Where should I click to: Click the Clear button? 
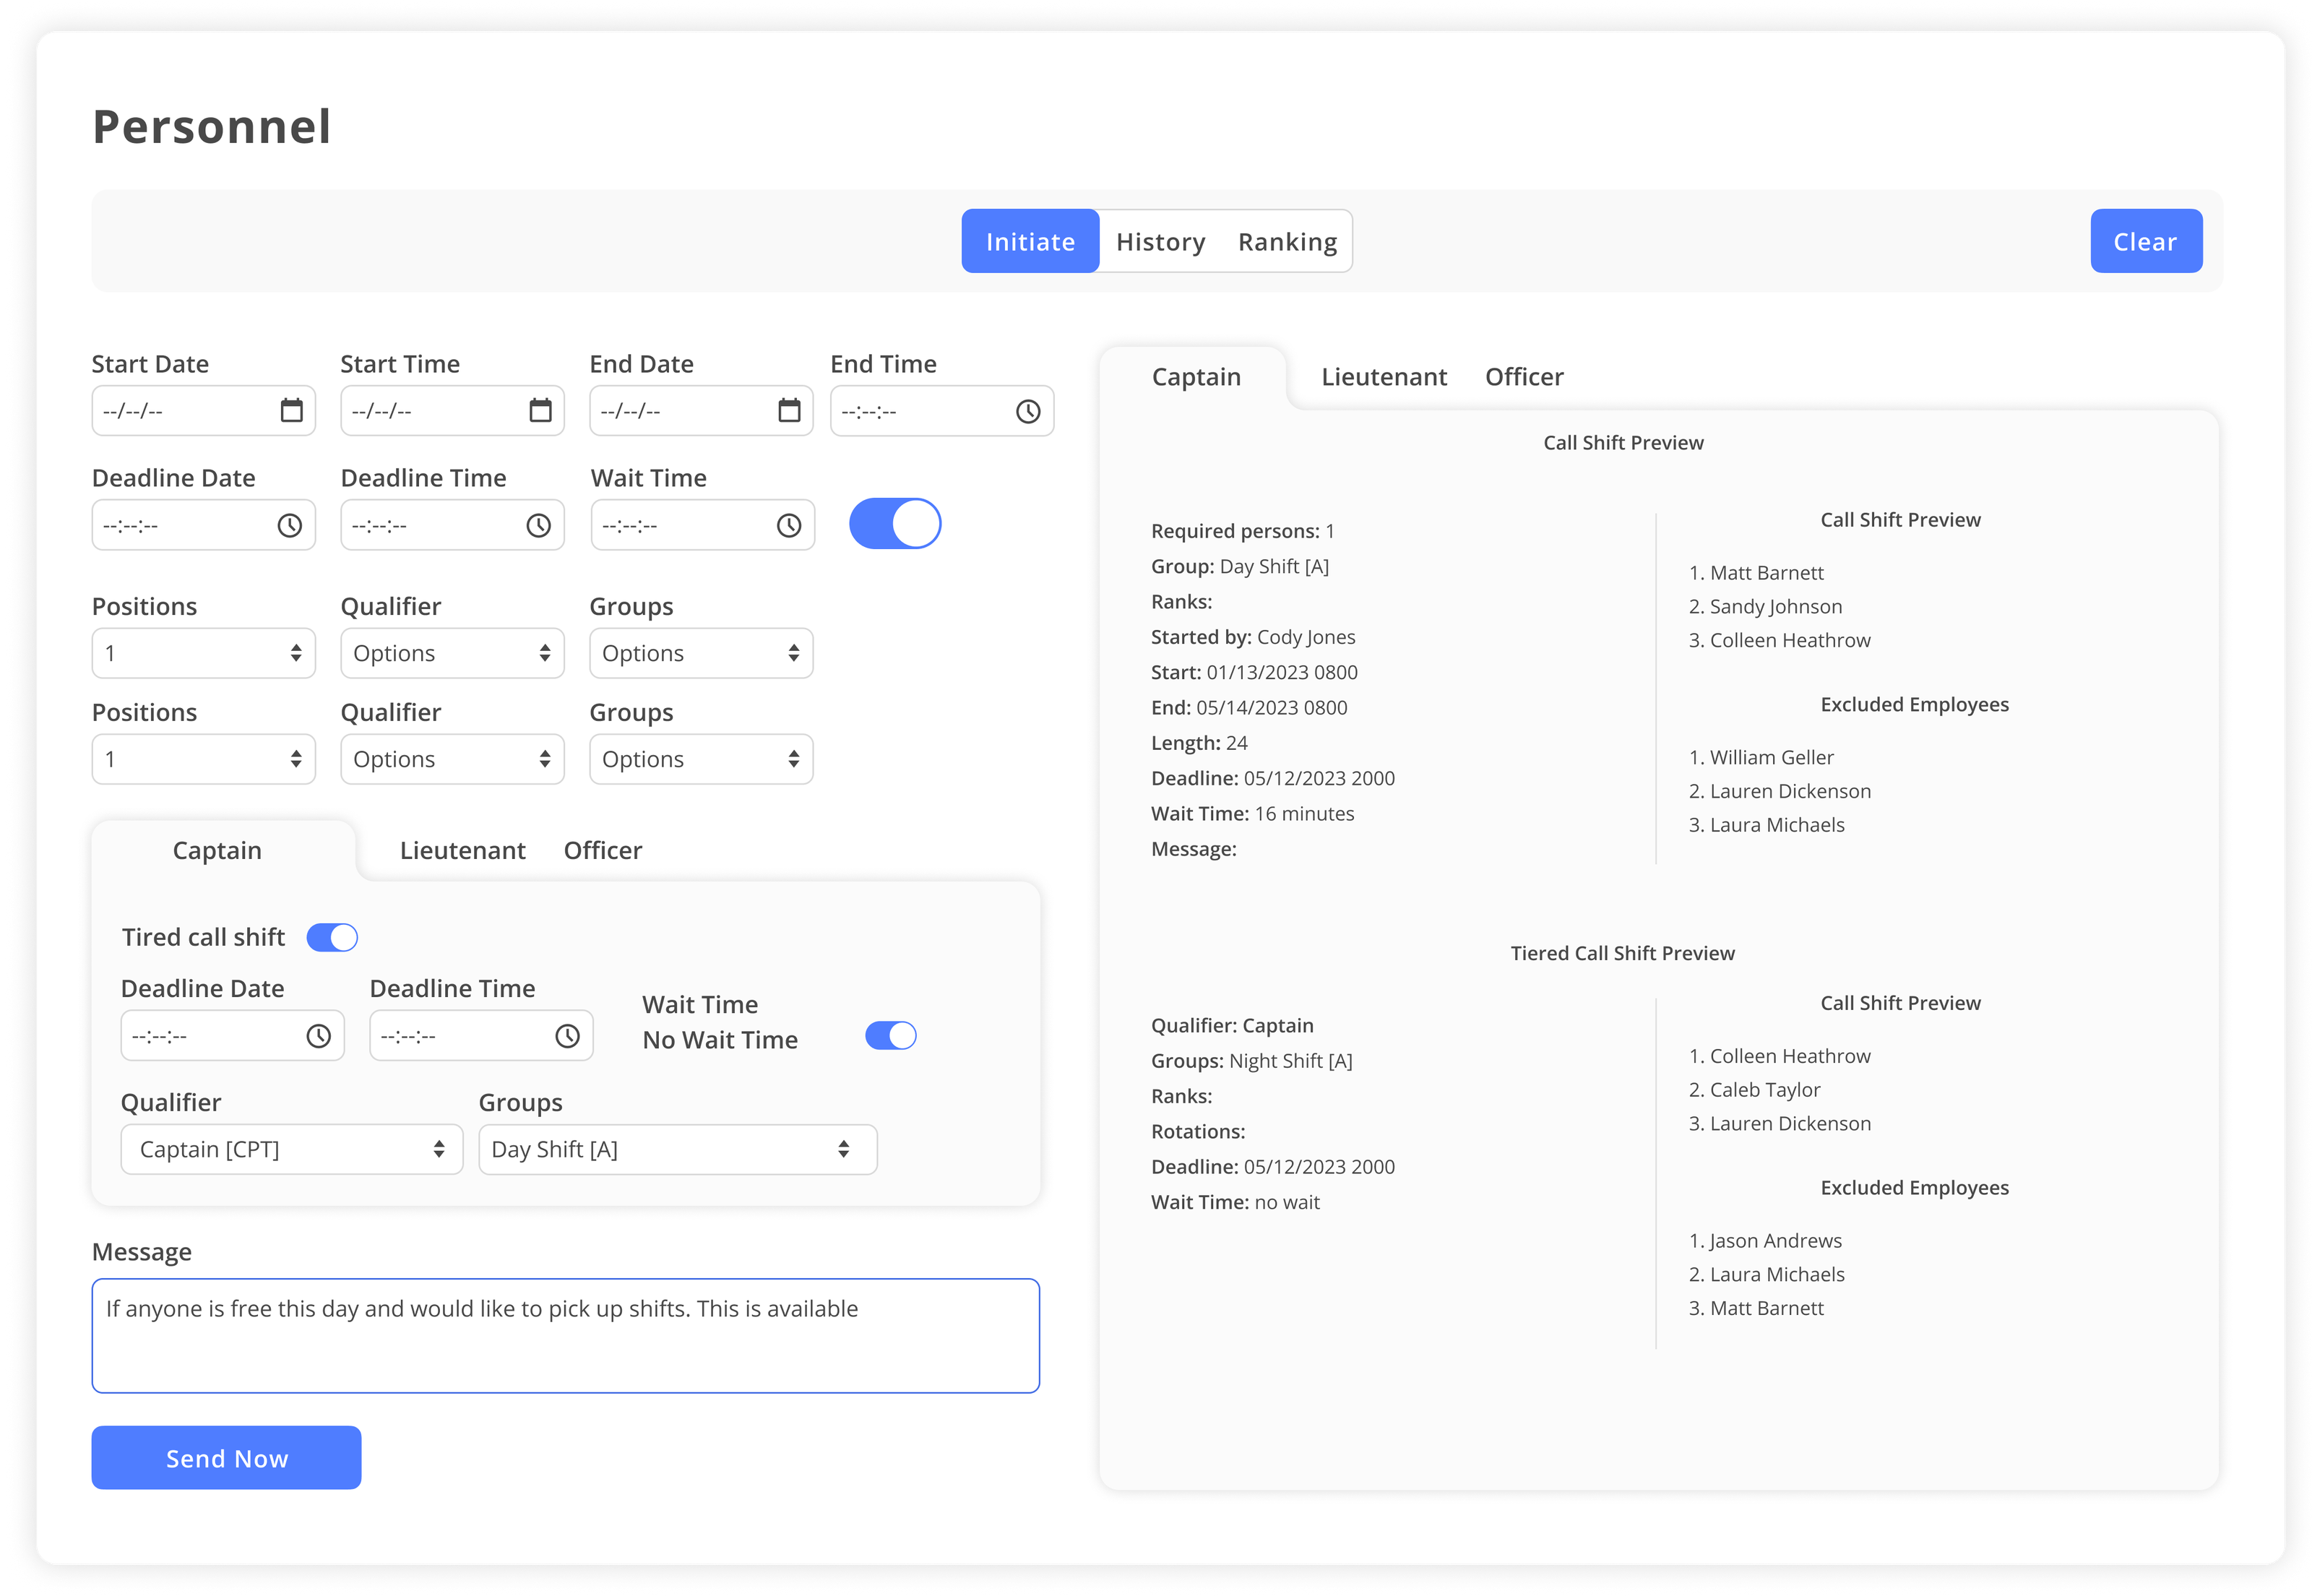point(2146,241)
